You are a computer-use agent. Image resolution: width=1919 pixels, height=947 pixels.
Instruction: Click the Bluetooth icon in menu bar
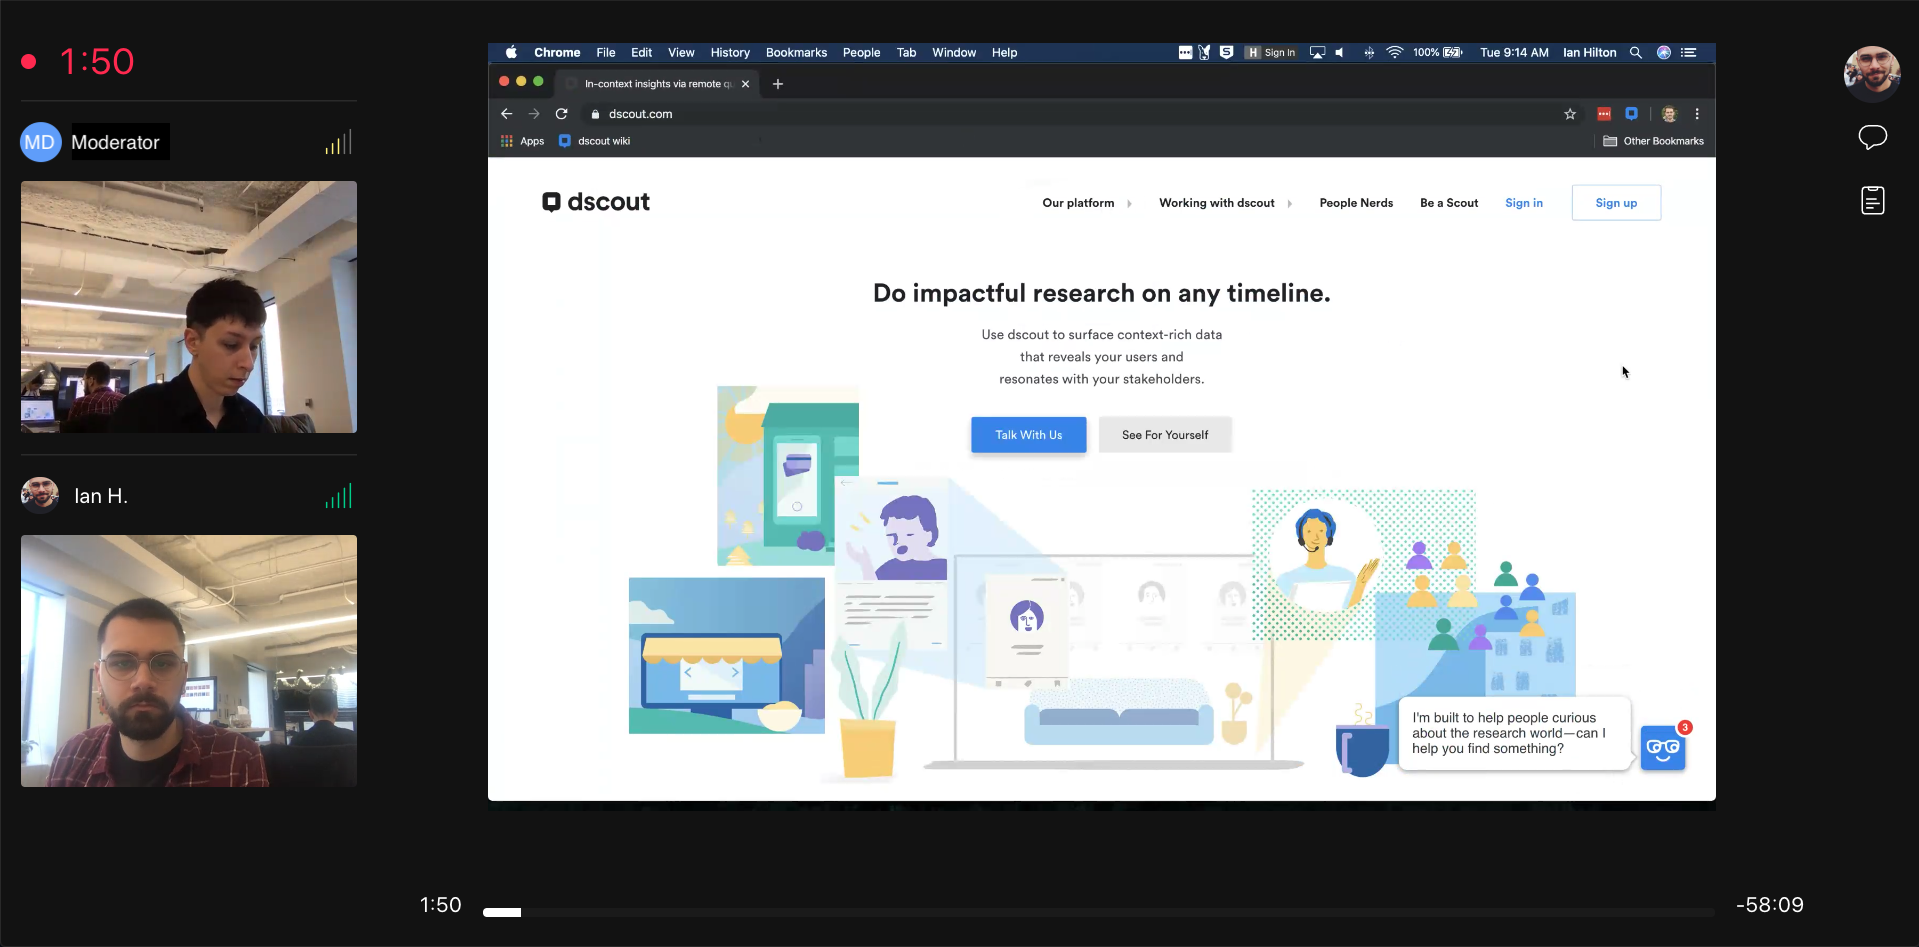click(1368, 53)
